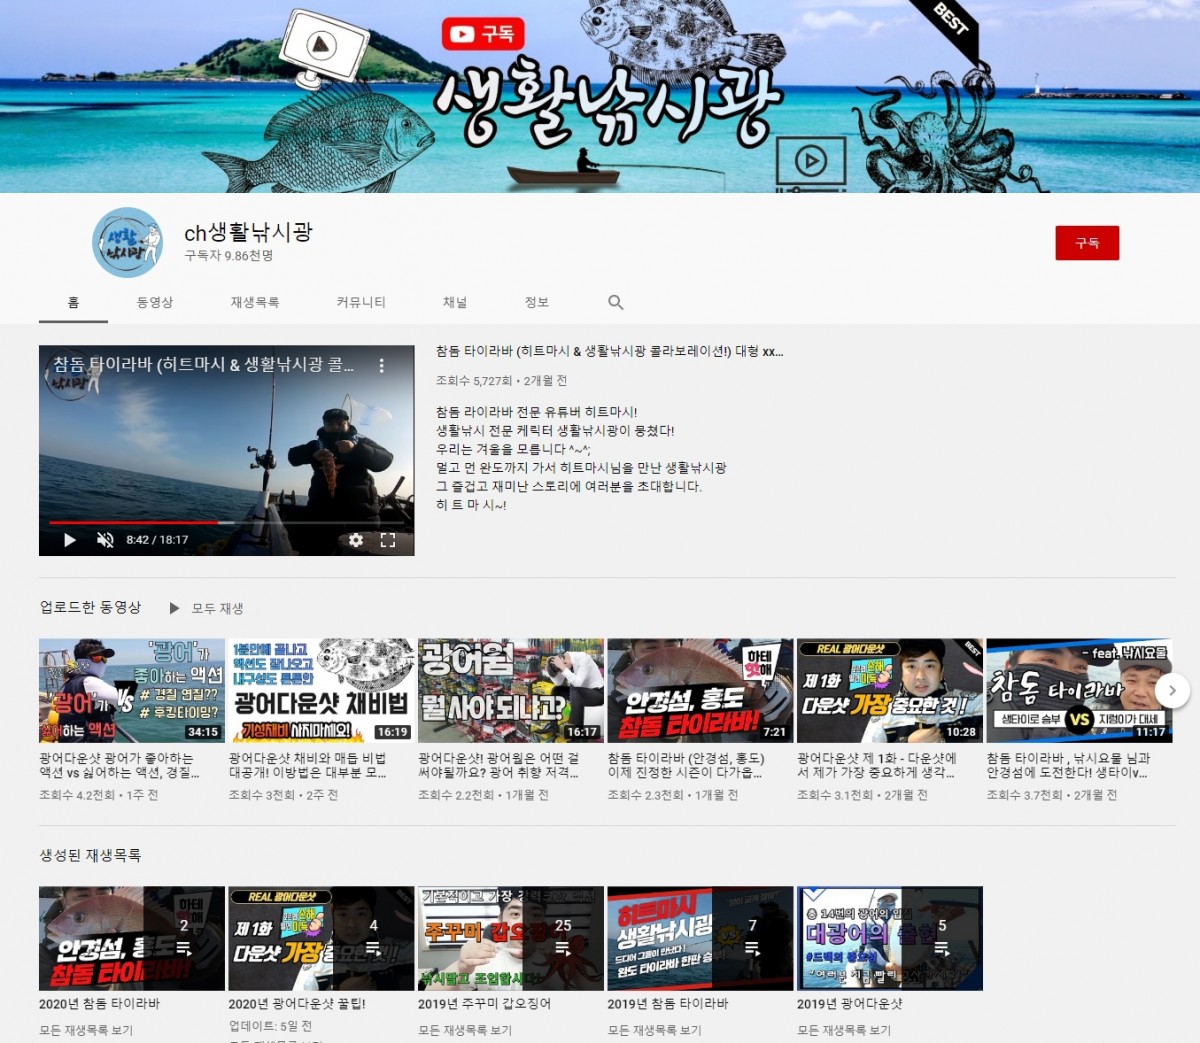This screenshot has width=1200, height=1043.
Task: Open the featured video title link
Action: [609, 352]
